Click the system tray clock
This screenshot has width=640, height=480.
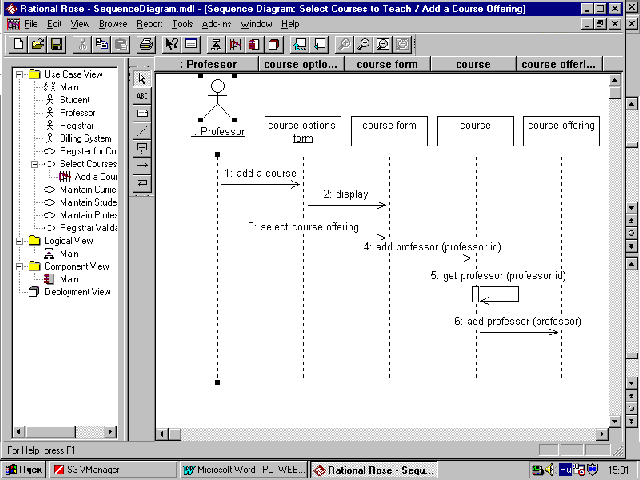[618, 470]
